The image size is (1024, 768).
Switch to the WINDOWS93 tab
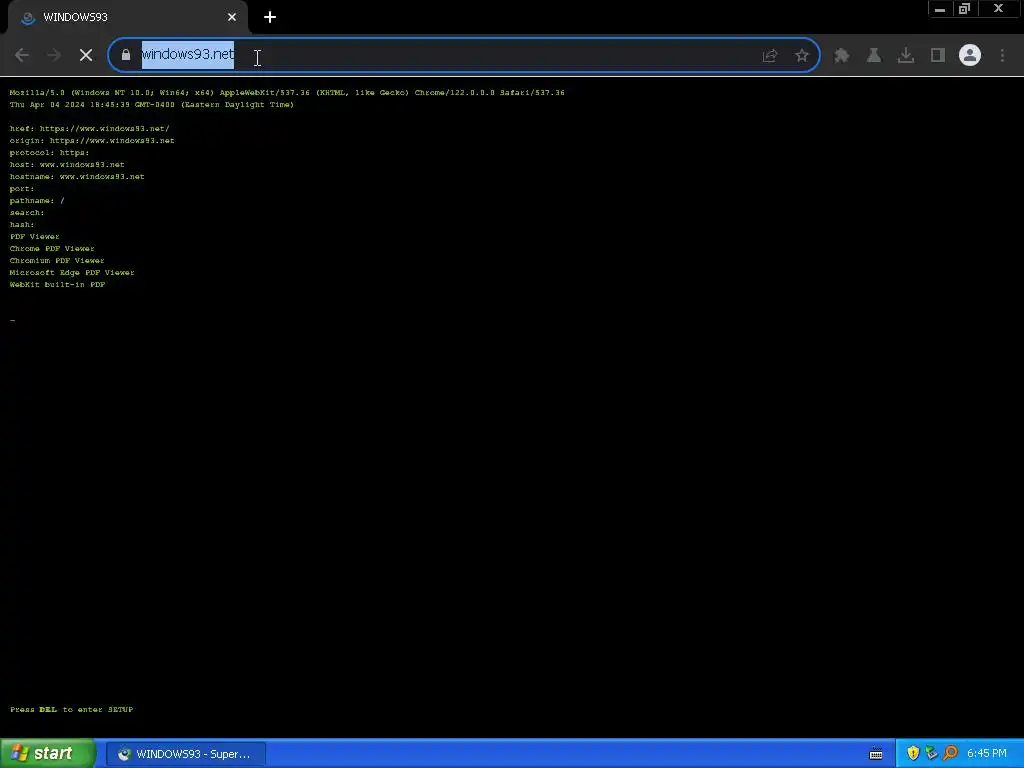tap(127, 18)
